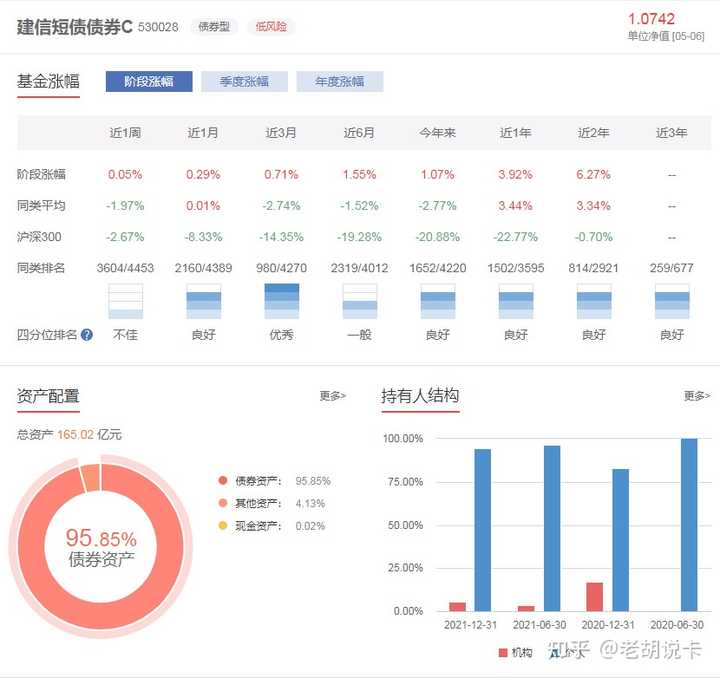
Task: Click the blue bar for 2021-06-30
Action: pyautogui.click(x=552, y=528)
